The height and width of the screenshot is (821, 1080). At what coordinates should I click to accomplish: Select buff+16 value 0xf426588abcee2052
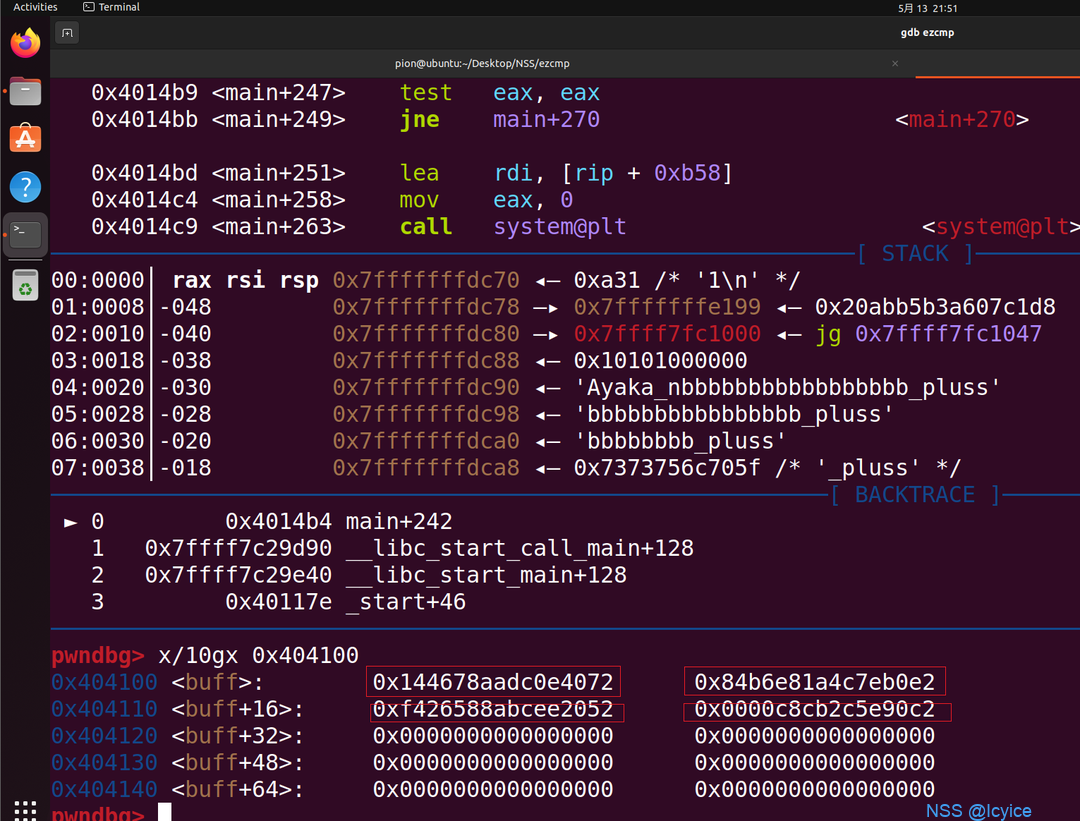coord(493,709)
